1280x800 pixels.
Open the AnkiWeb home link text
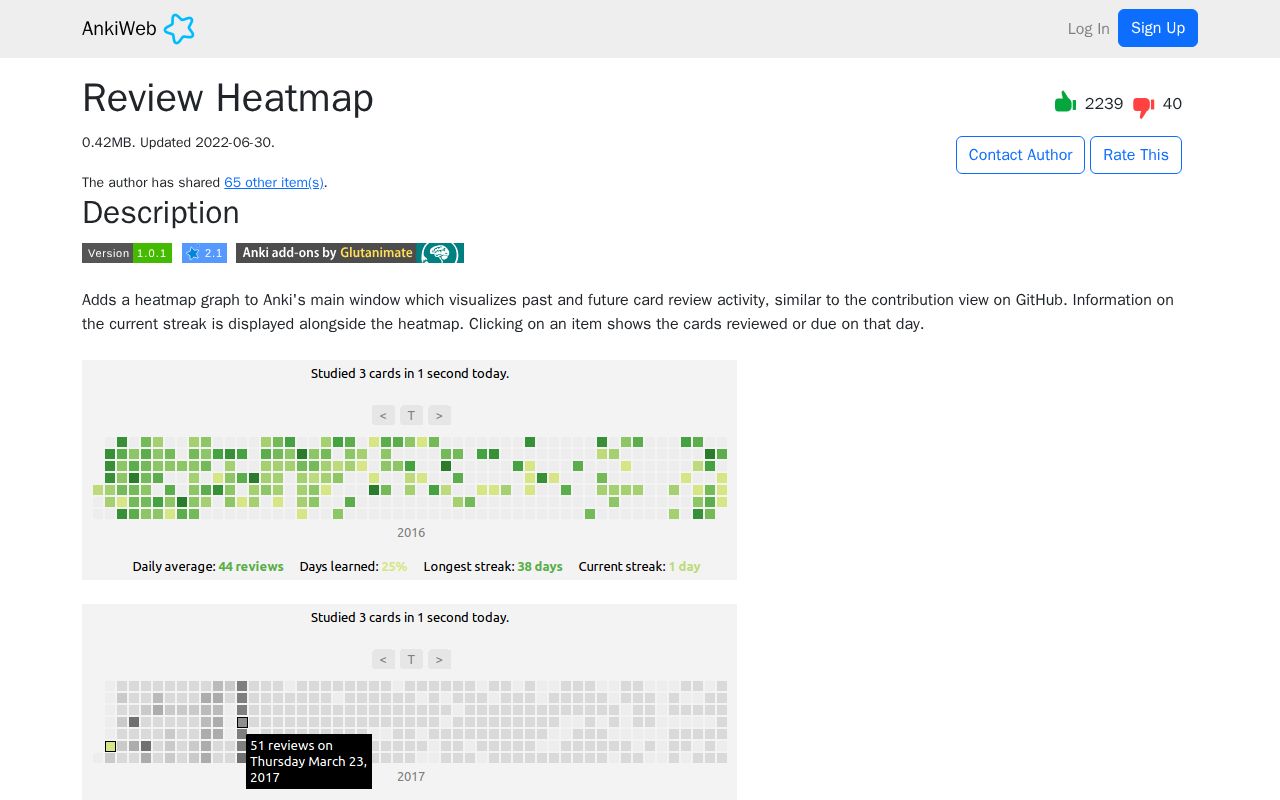(x=119, y=29)
